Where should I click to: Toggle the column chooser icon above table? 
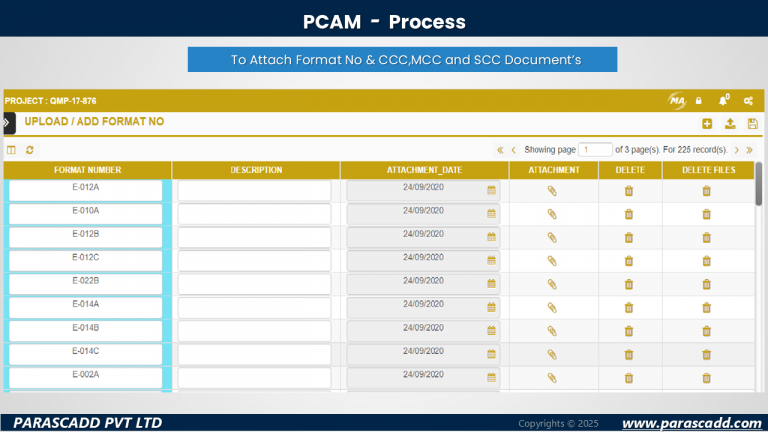click(12, 150)
